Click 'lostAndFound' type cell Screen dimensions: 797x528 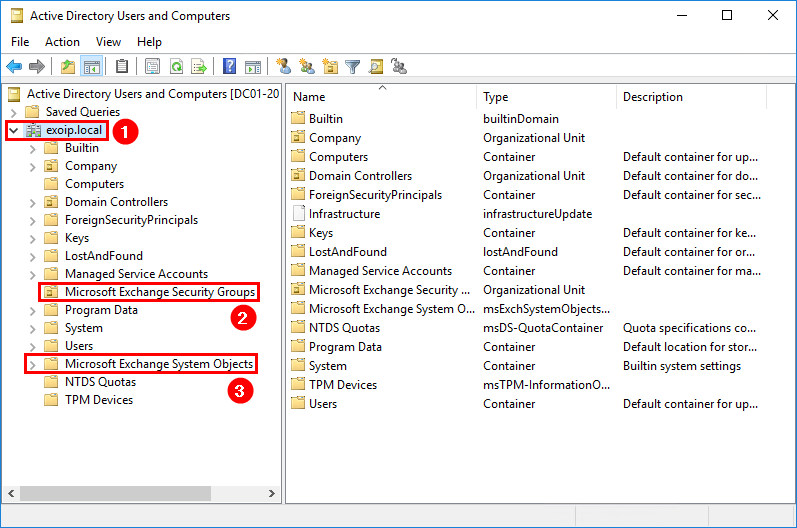tap(520, 252)
